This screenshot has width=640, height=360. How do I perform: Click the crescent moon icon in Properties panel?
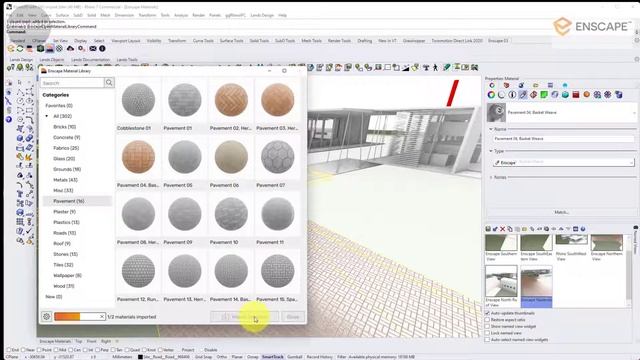pyautogui.click(x=502, y=95)
